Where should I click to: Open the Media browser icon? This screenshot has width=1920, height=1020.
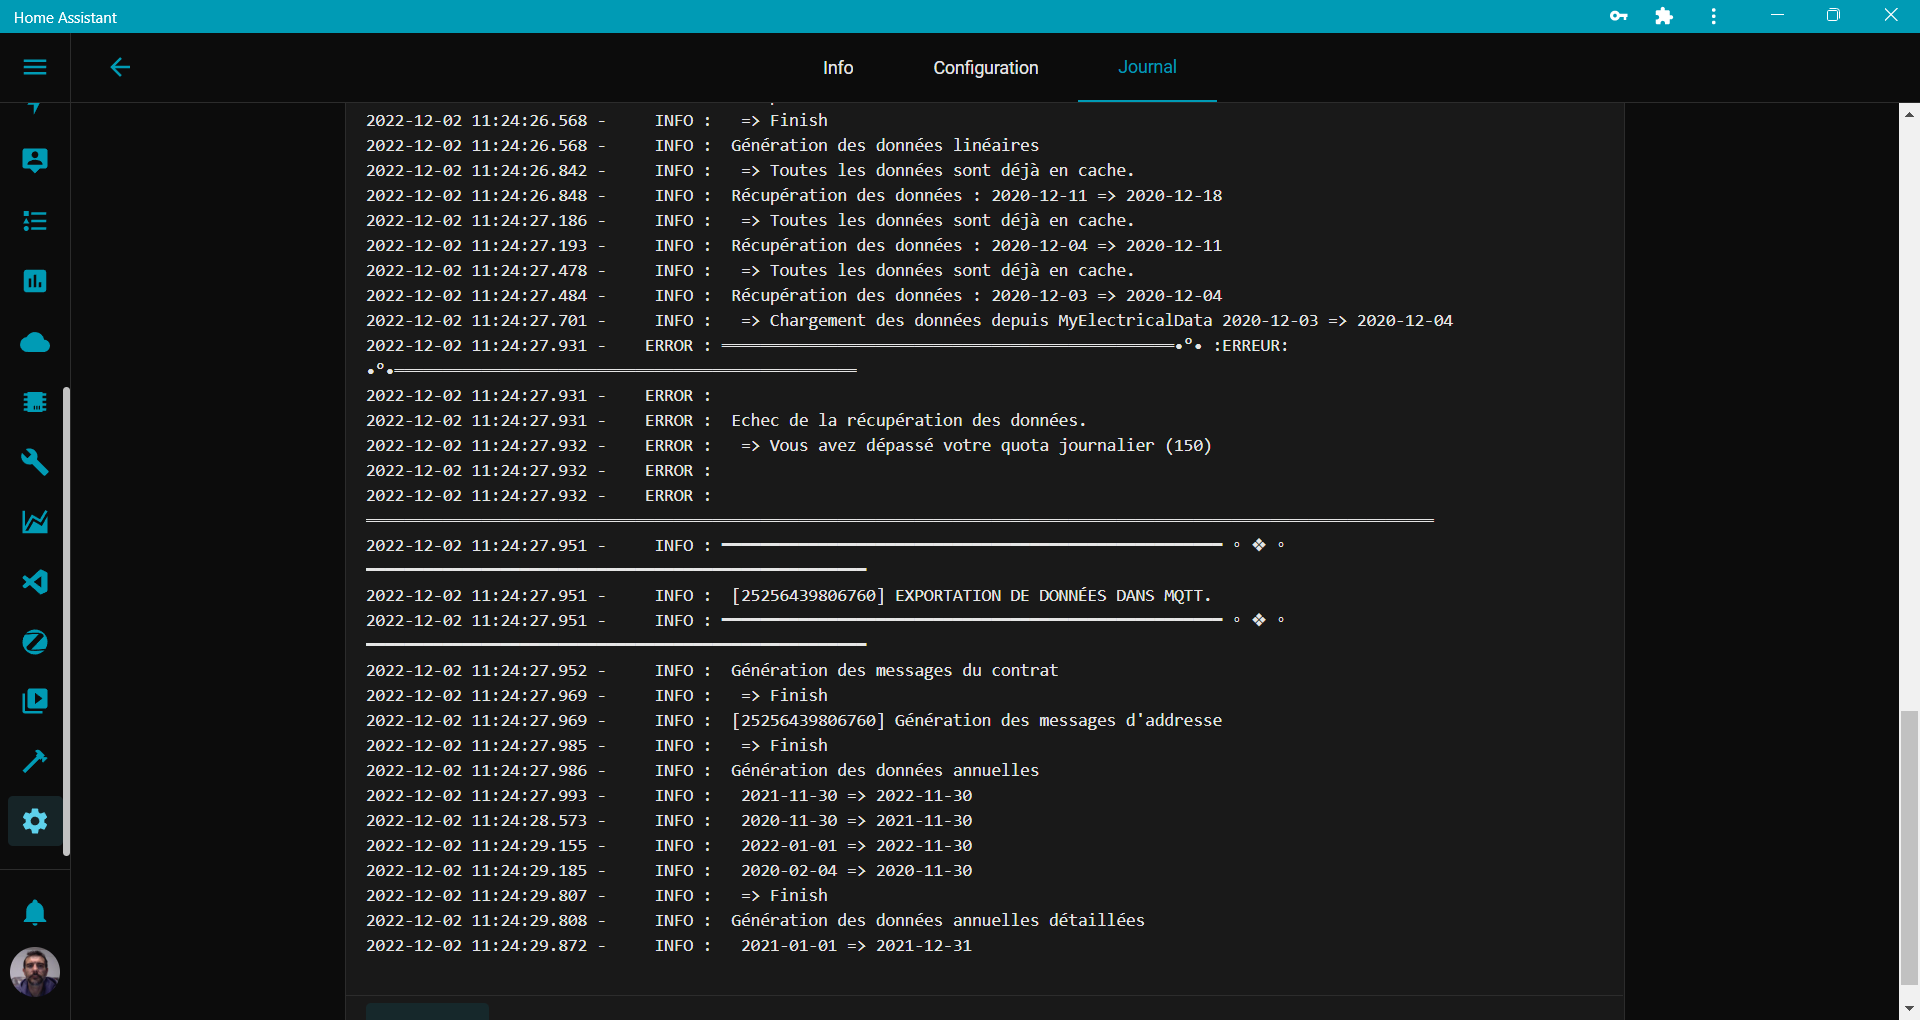(35, 701)
